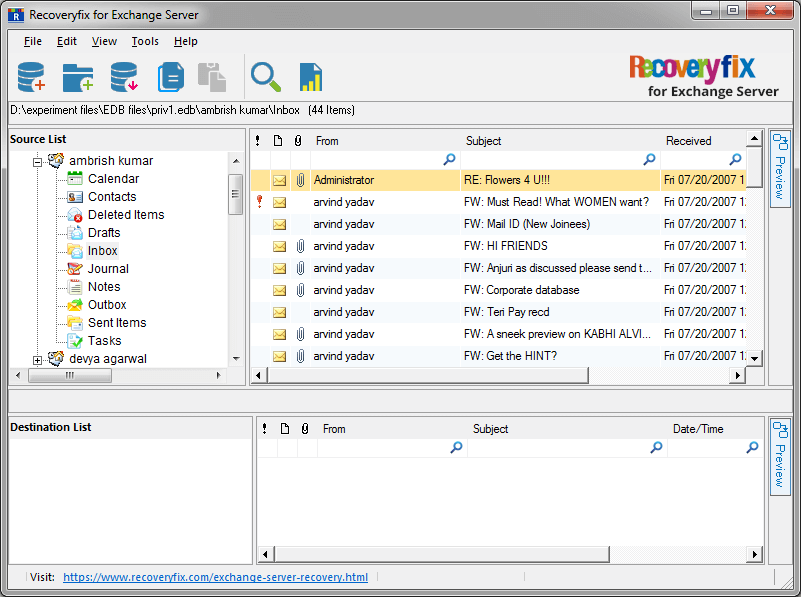Select the Drafts folder
Image resolution: width=801 pixels, height=597 pixels.
(x=104, y=232)
